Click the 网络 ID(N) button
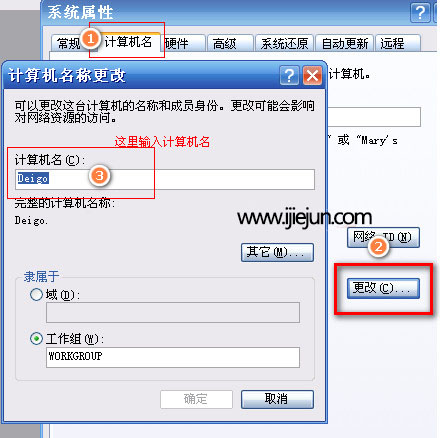 point(383,238)
